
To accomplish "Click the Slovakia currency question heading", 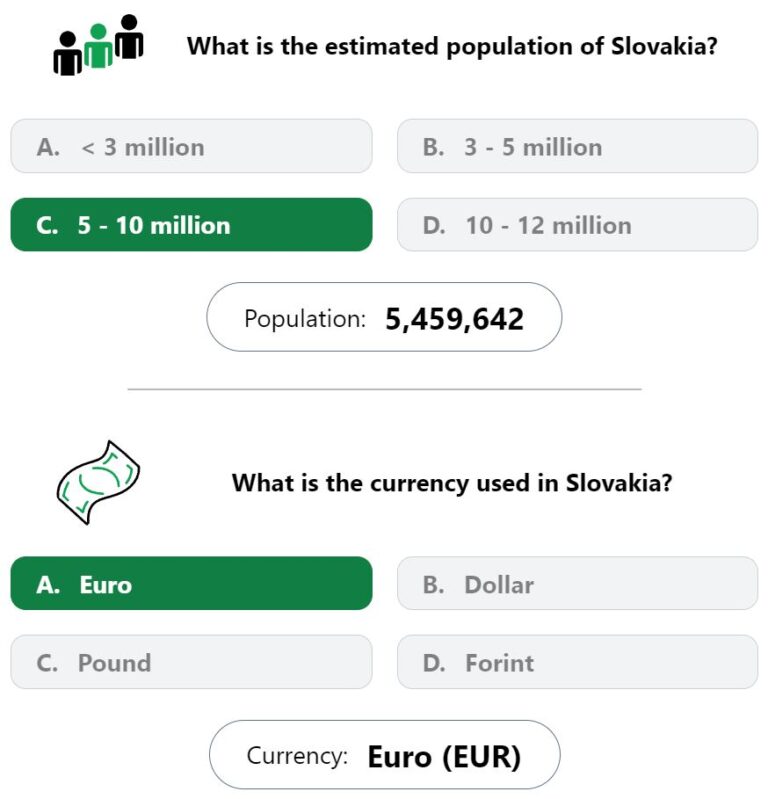I will (452, 483).
